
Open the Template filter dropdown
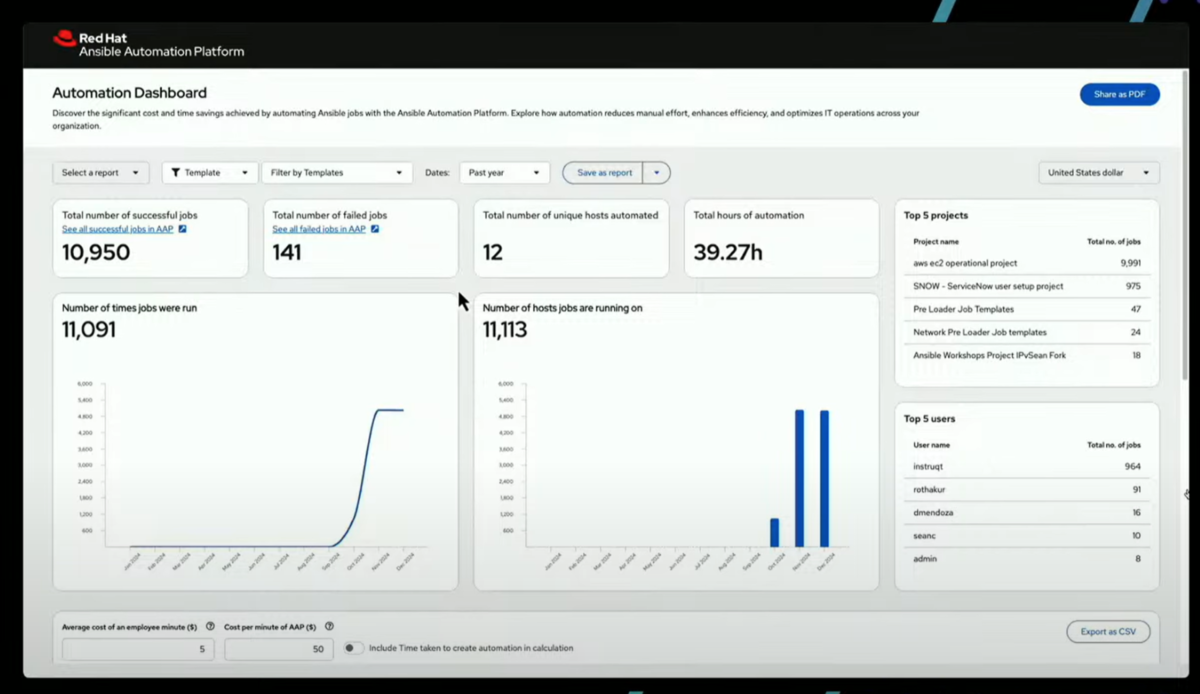[210, 173]
